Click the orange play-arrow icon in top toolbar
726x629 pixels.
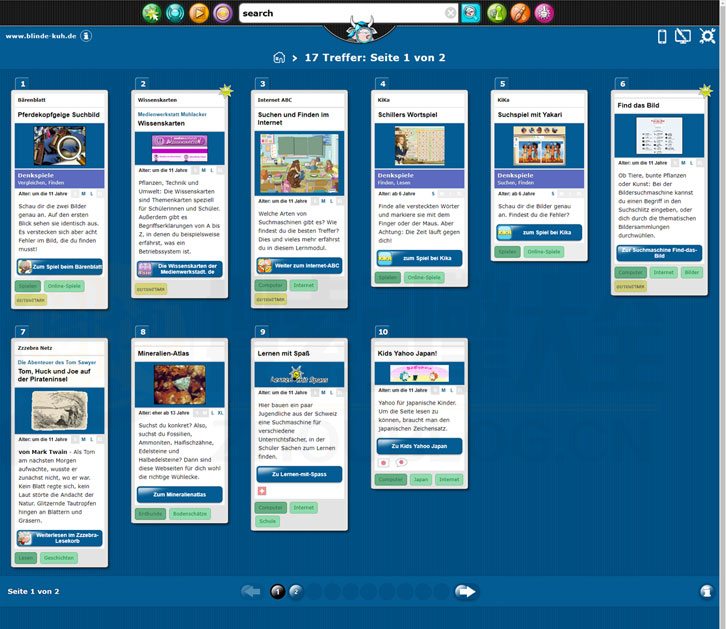coord(199,13)
